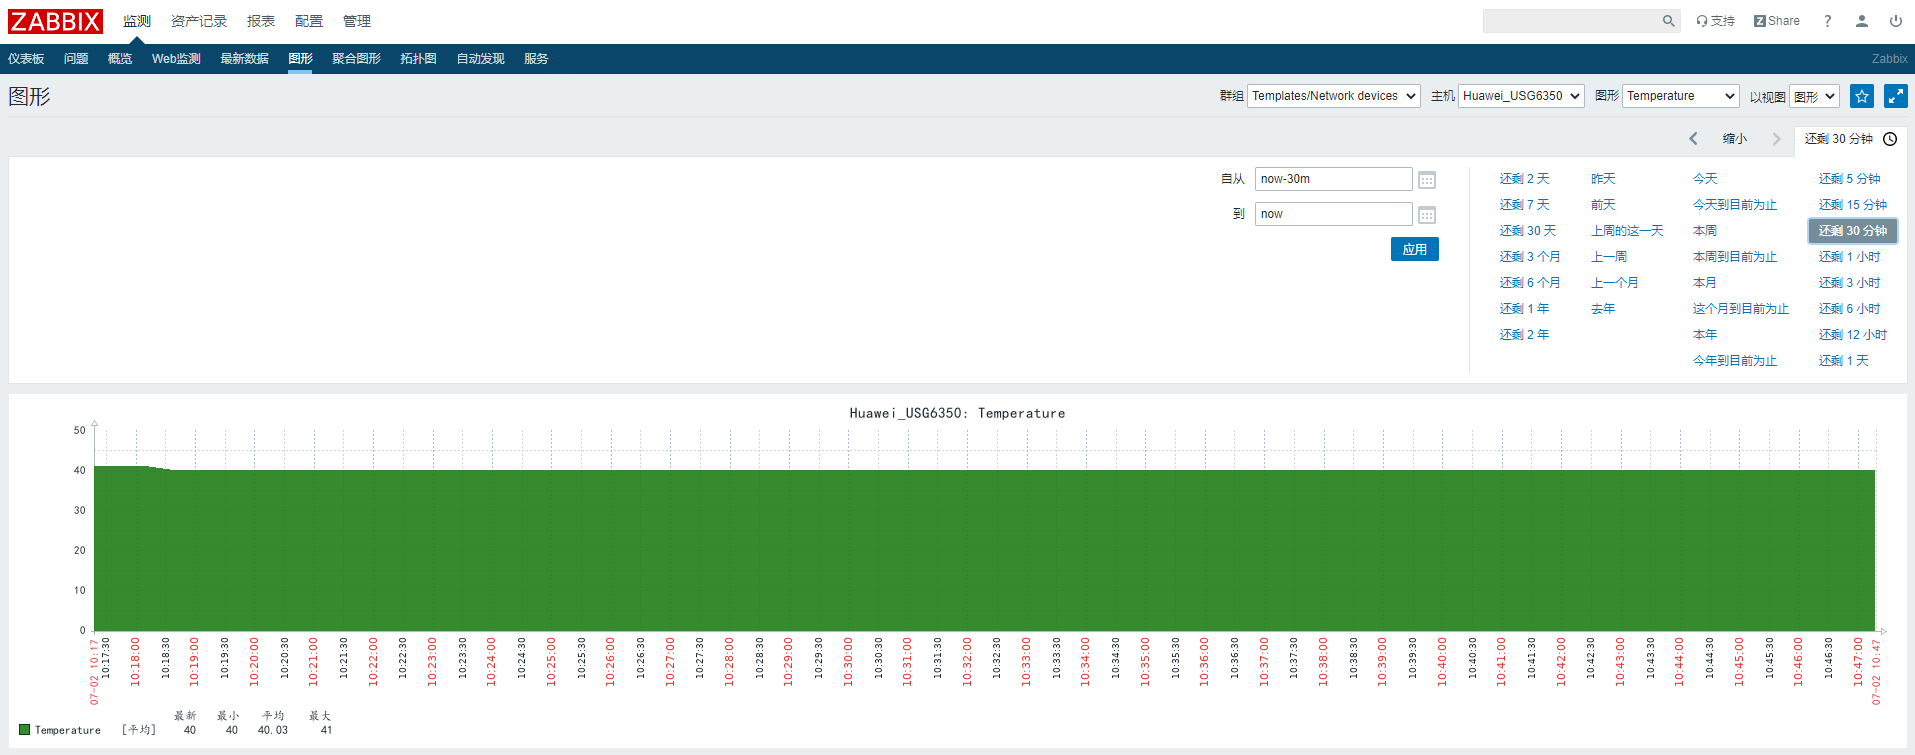
Task: Go to previous time period arrow
Action: [x=1693, y=139]
